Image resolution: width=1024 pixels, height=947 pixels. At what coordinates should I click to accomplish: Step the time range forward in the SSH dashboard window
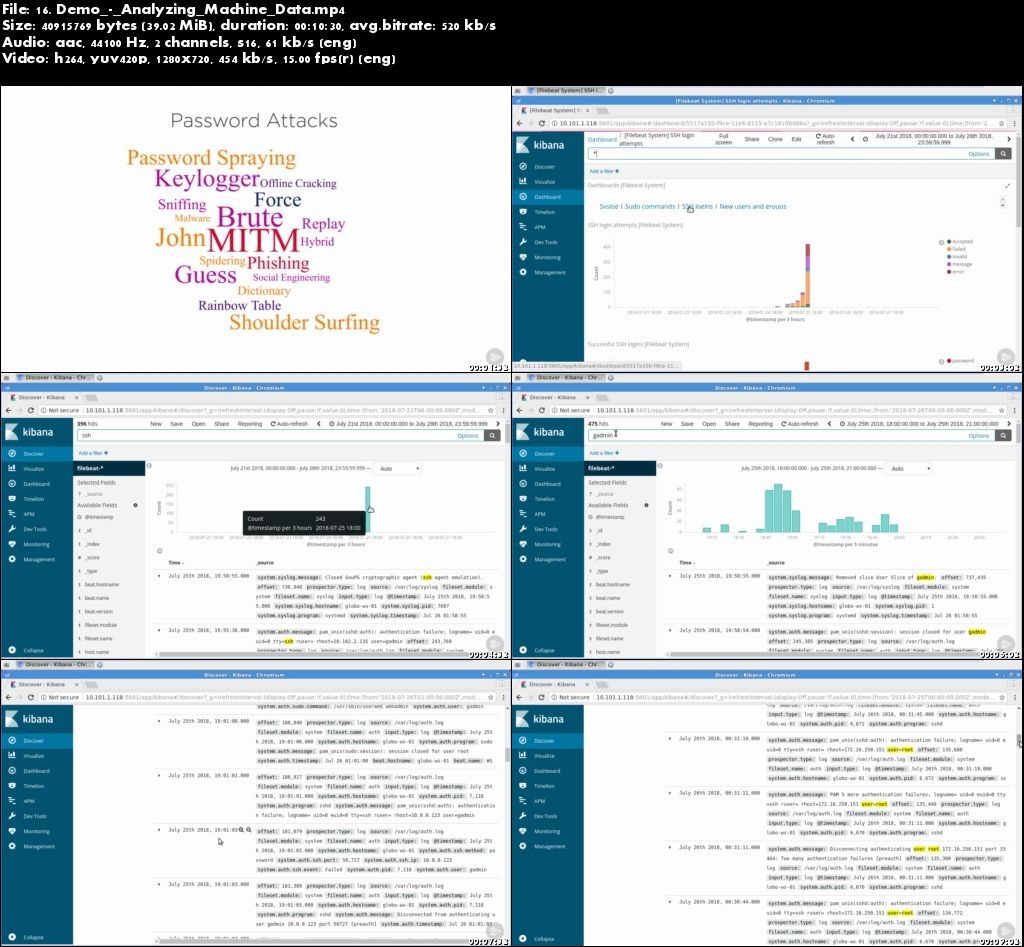click(x=1009, y=139)
